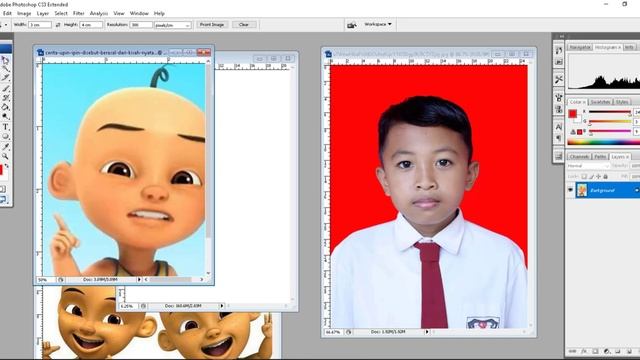Click the out-of-gamut warning triangle
This screenshot has width=640, height=360.
coord(573,132)
